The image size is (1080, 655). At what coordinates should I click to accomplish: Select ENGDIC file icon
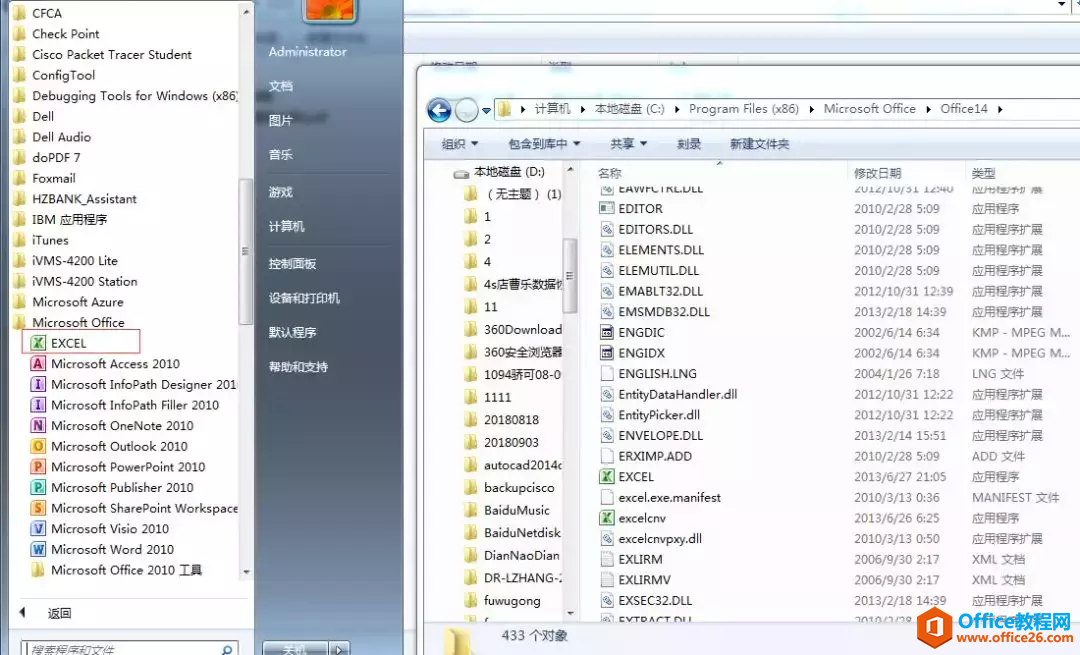[607, 332]
